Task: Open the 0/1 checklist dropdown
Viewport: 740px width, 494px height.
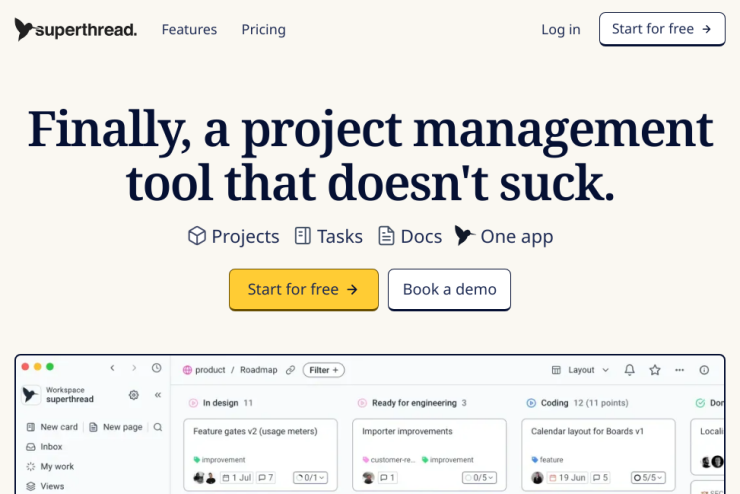Action: coord(310,478)
